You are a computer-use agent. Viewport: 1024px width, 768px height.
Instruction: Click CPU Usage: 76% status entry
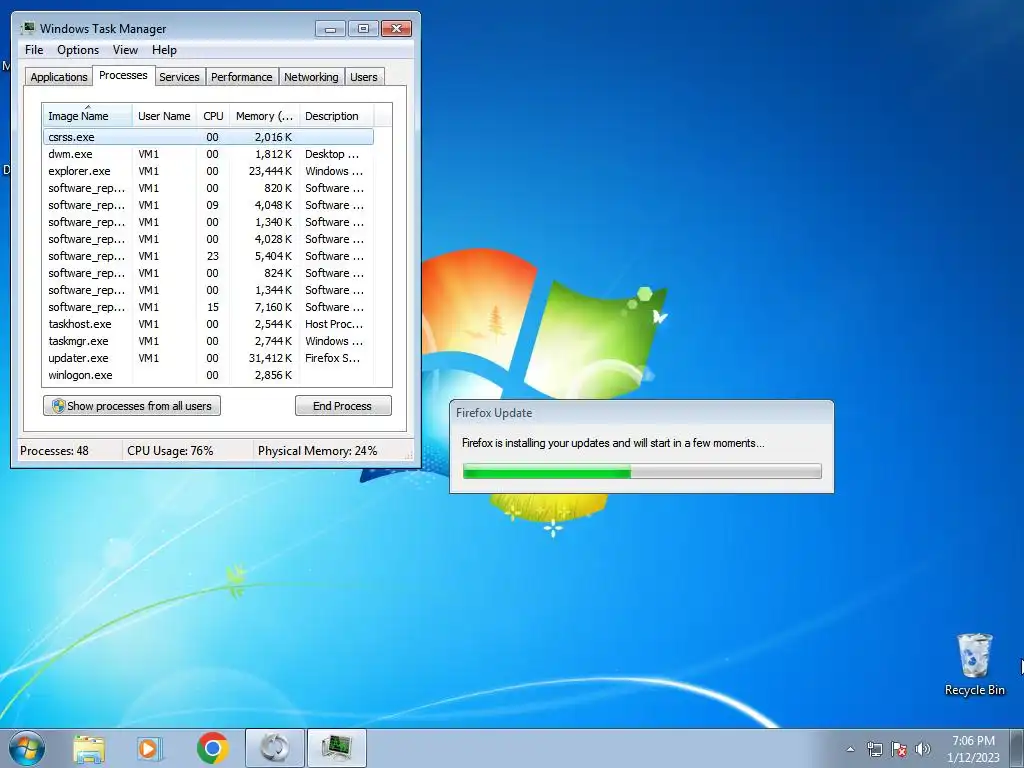point(170,451)
